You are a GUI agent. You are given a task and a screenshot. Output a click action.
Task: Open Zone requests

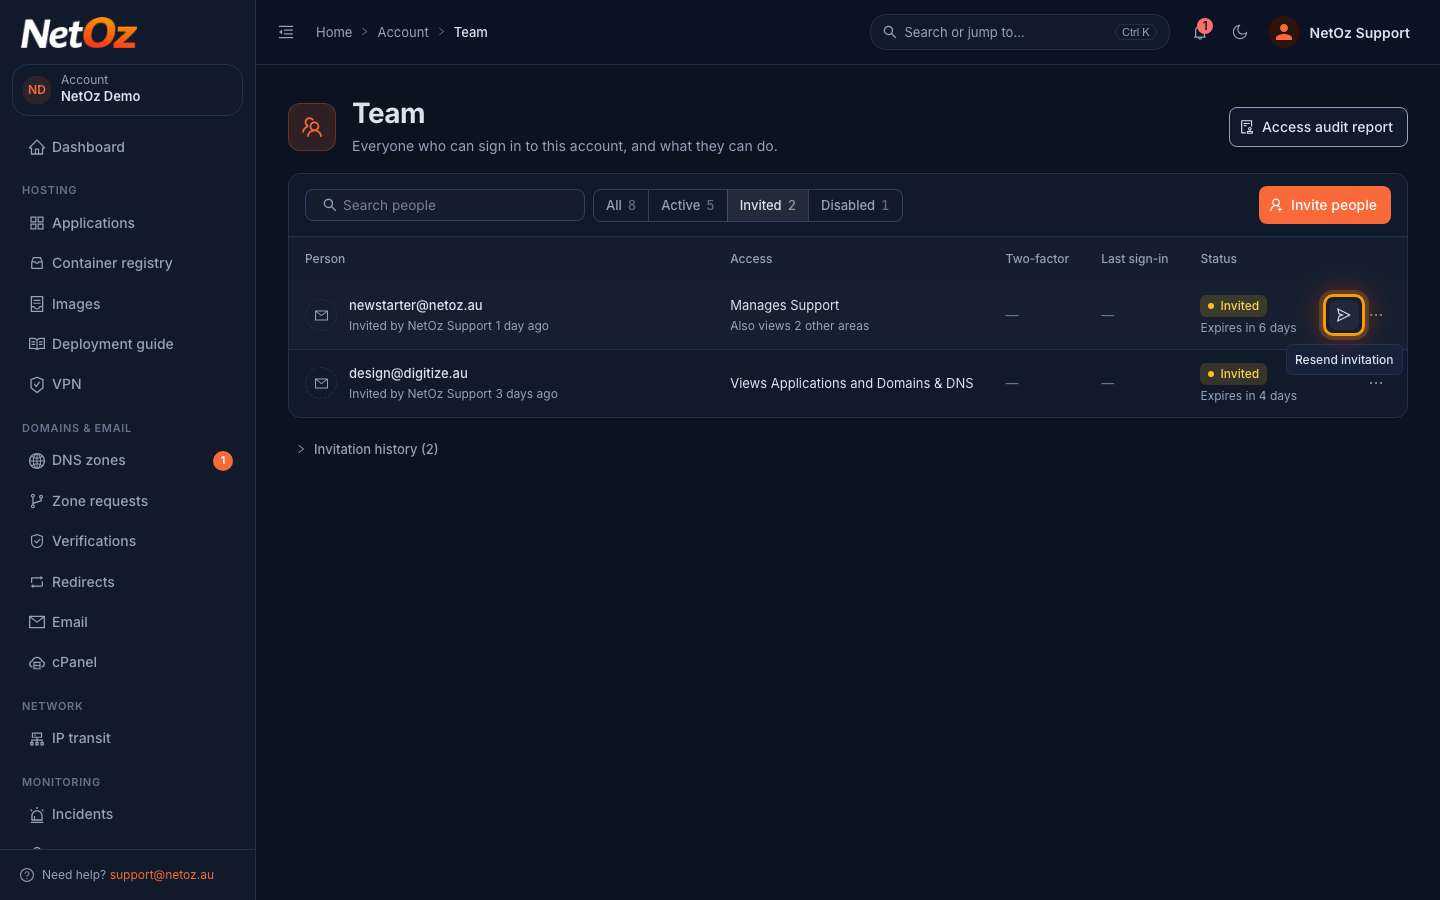[127, 501]
